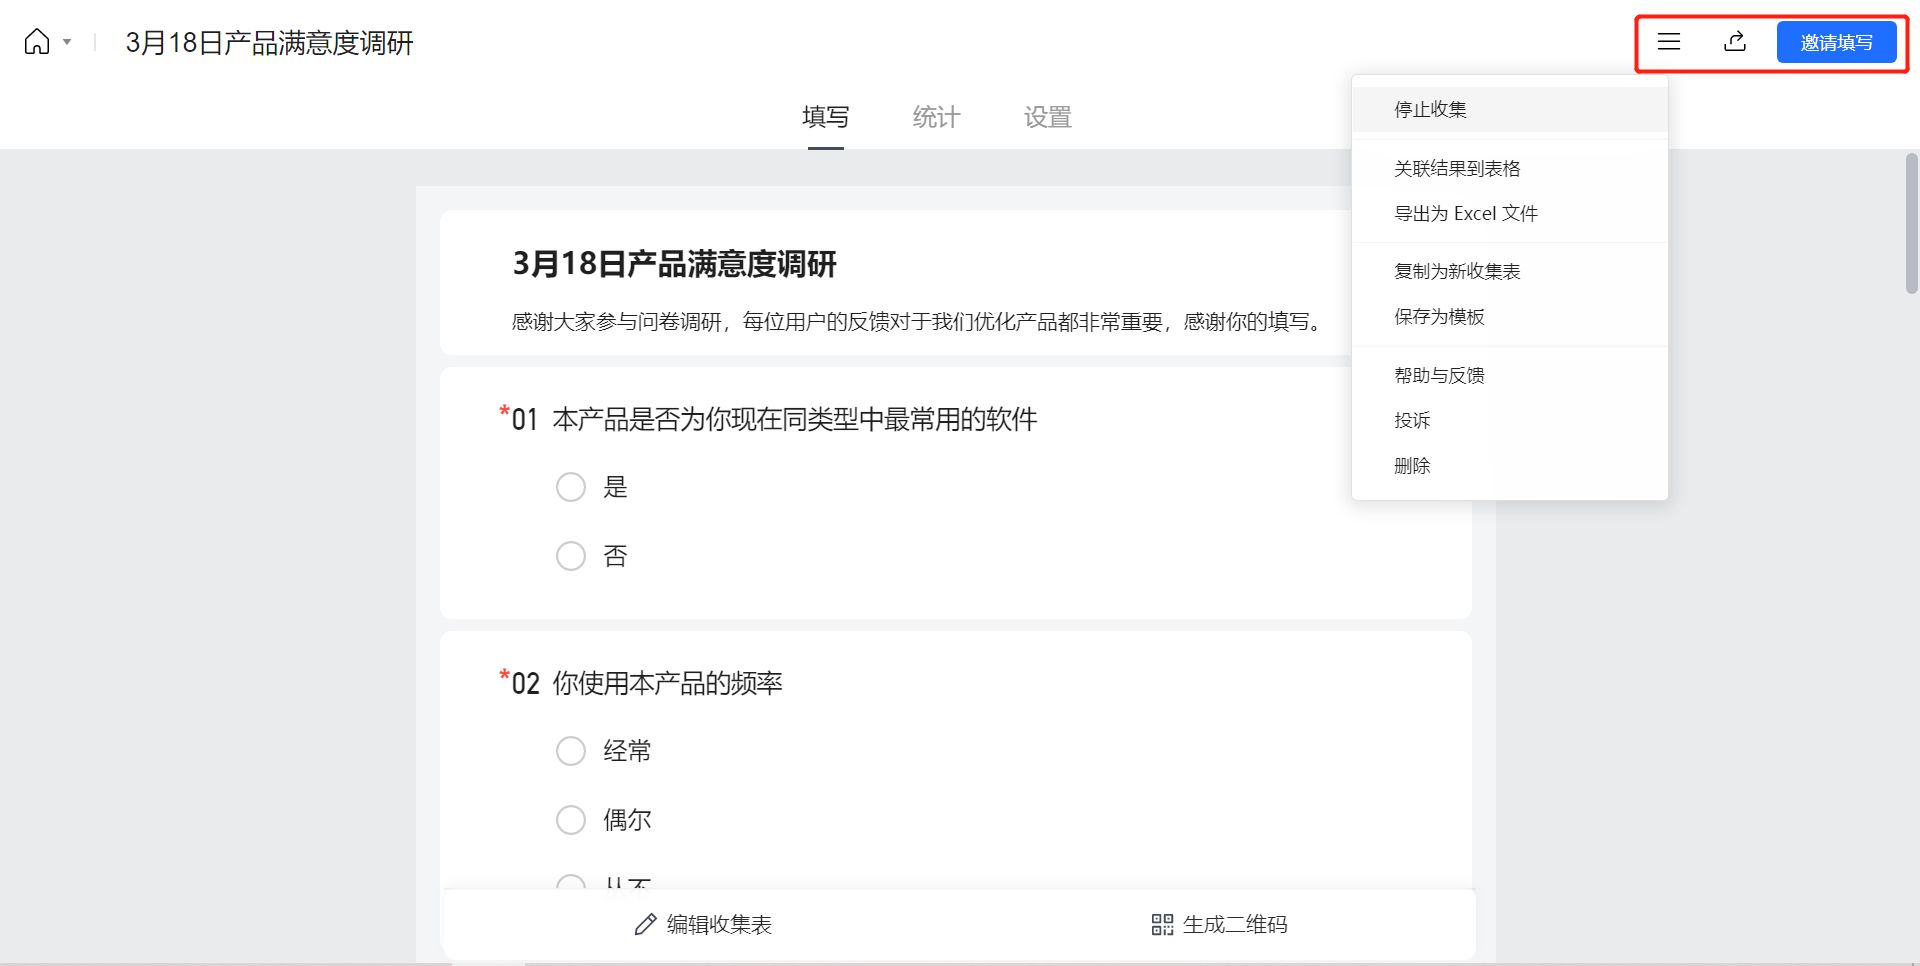Click the 编辑收集表 button
Screen dimensions: 1920x966
point(703,924)
